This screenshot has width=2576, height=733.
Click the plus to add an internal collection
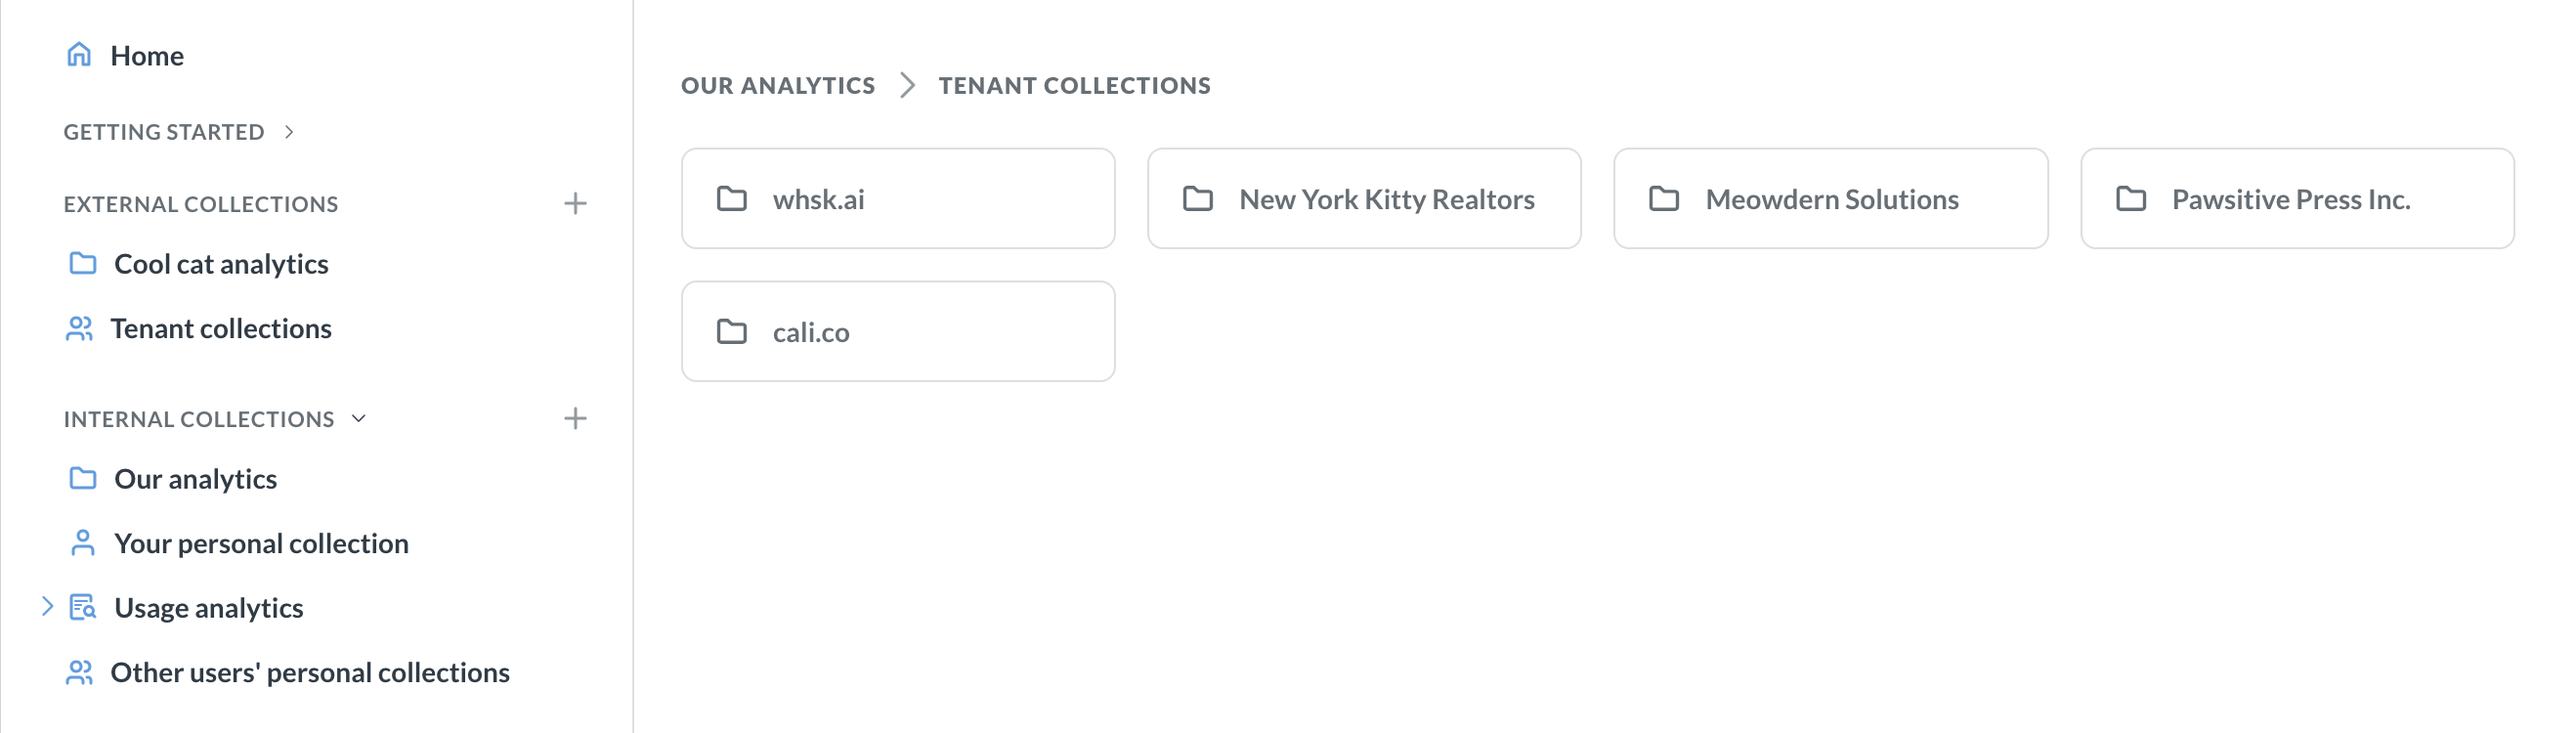tap(576, 419)
